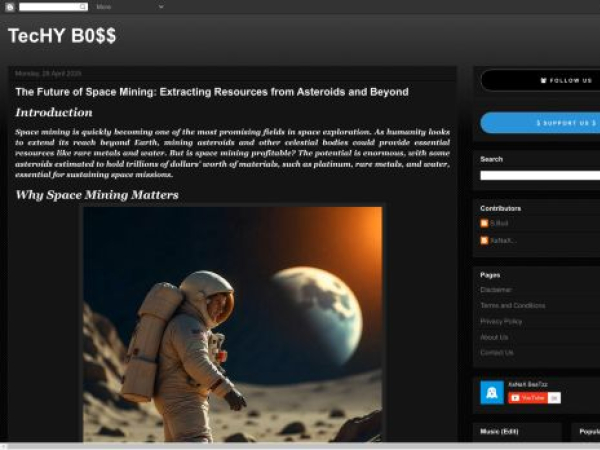600x450 pixels.
Task: Click the second contributor's Blogger icon
Action: (x=485, y=241)
